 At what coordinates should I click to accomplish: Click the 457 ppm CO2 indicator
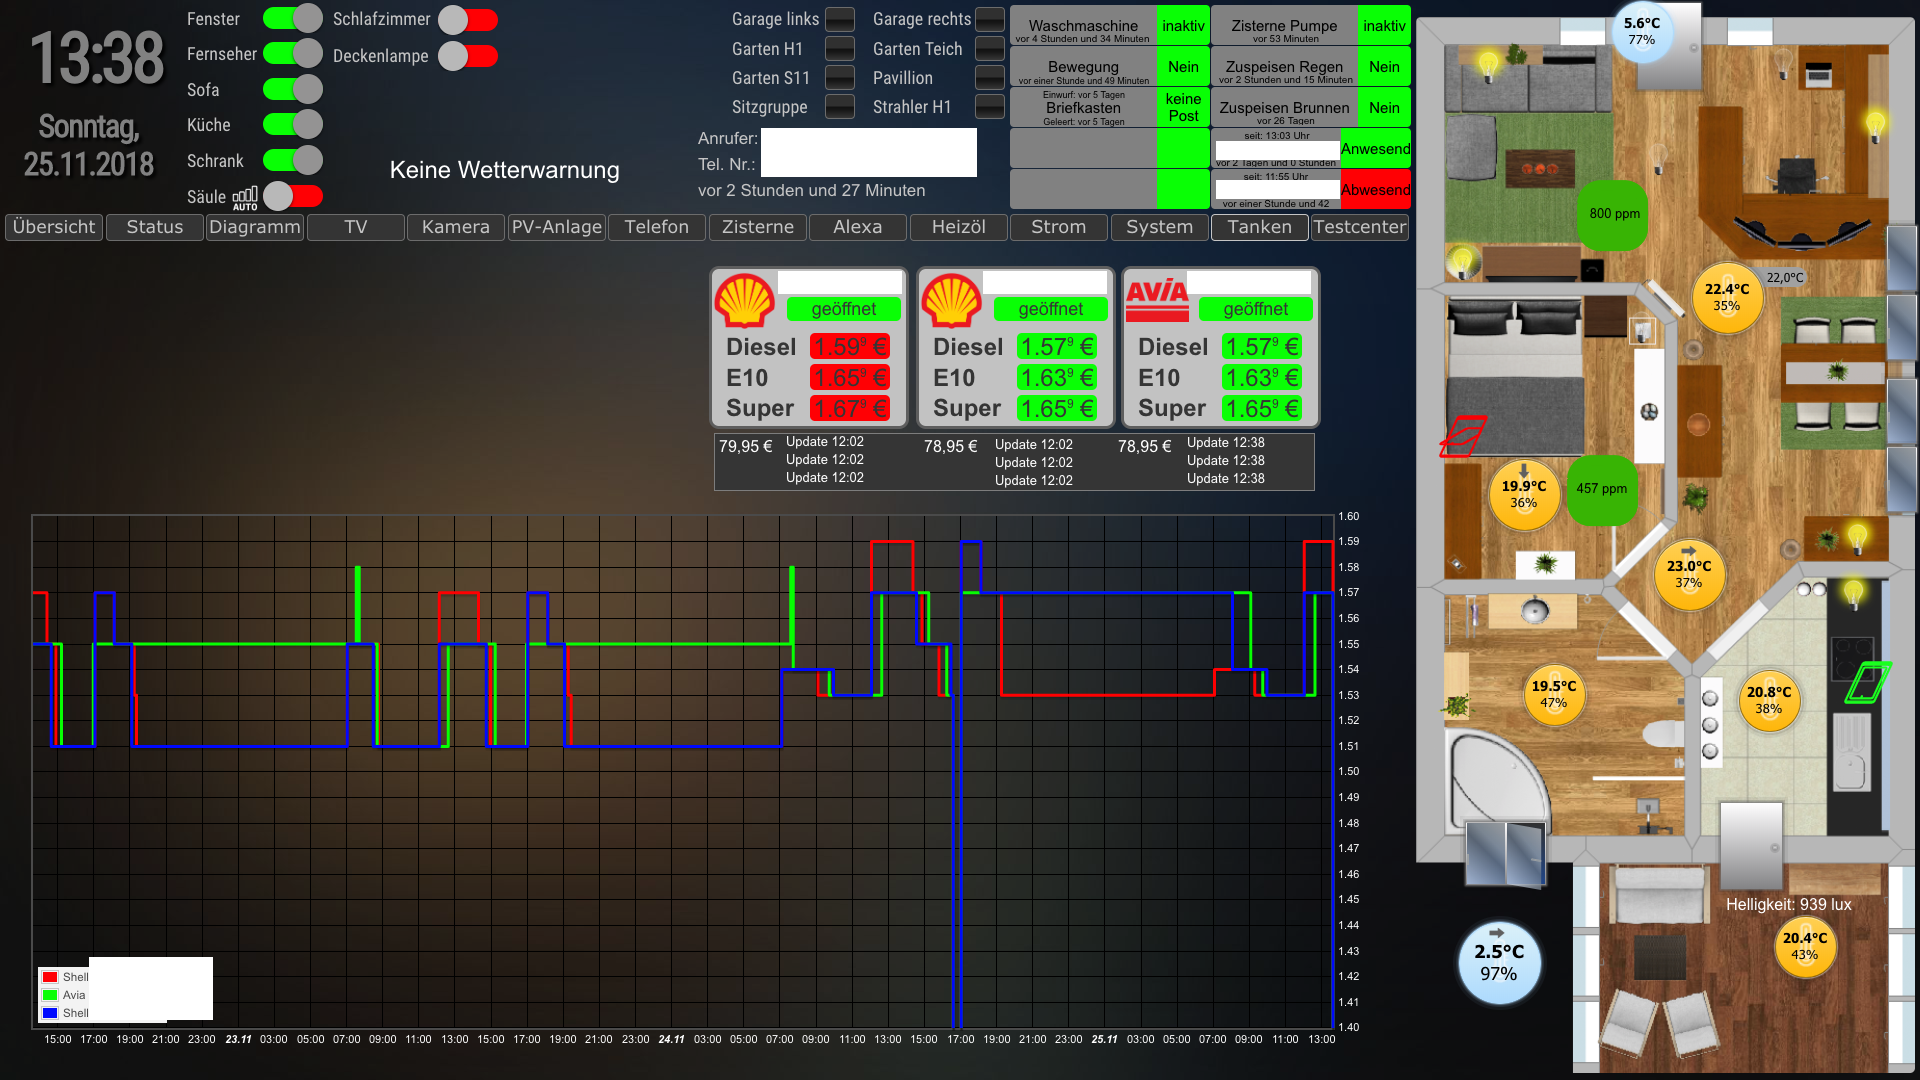[1602, 489]
